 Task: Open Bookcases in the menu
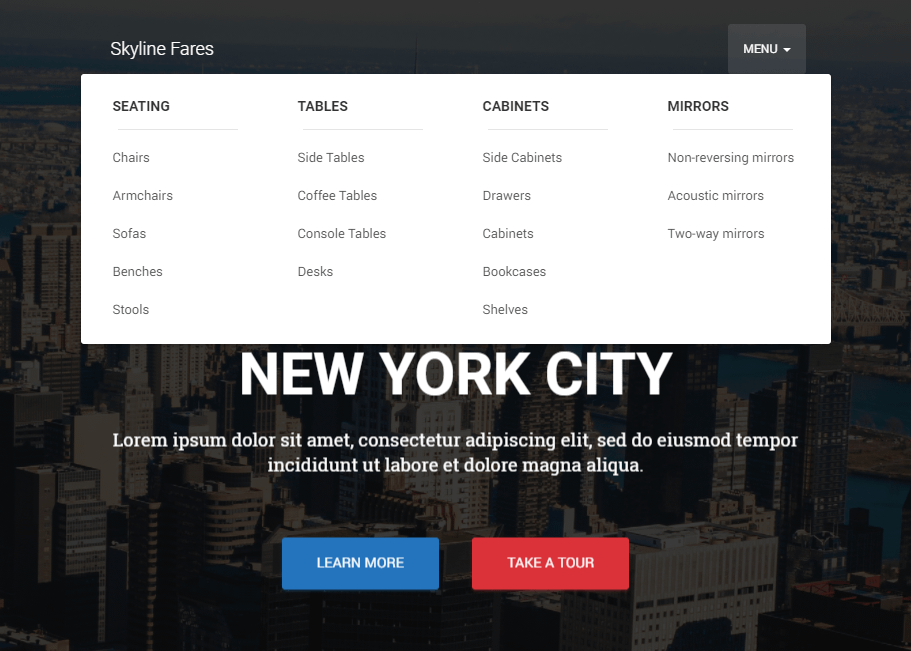pyautogui.click(x=514, y=272)
